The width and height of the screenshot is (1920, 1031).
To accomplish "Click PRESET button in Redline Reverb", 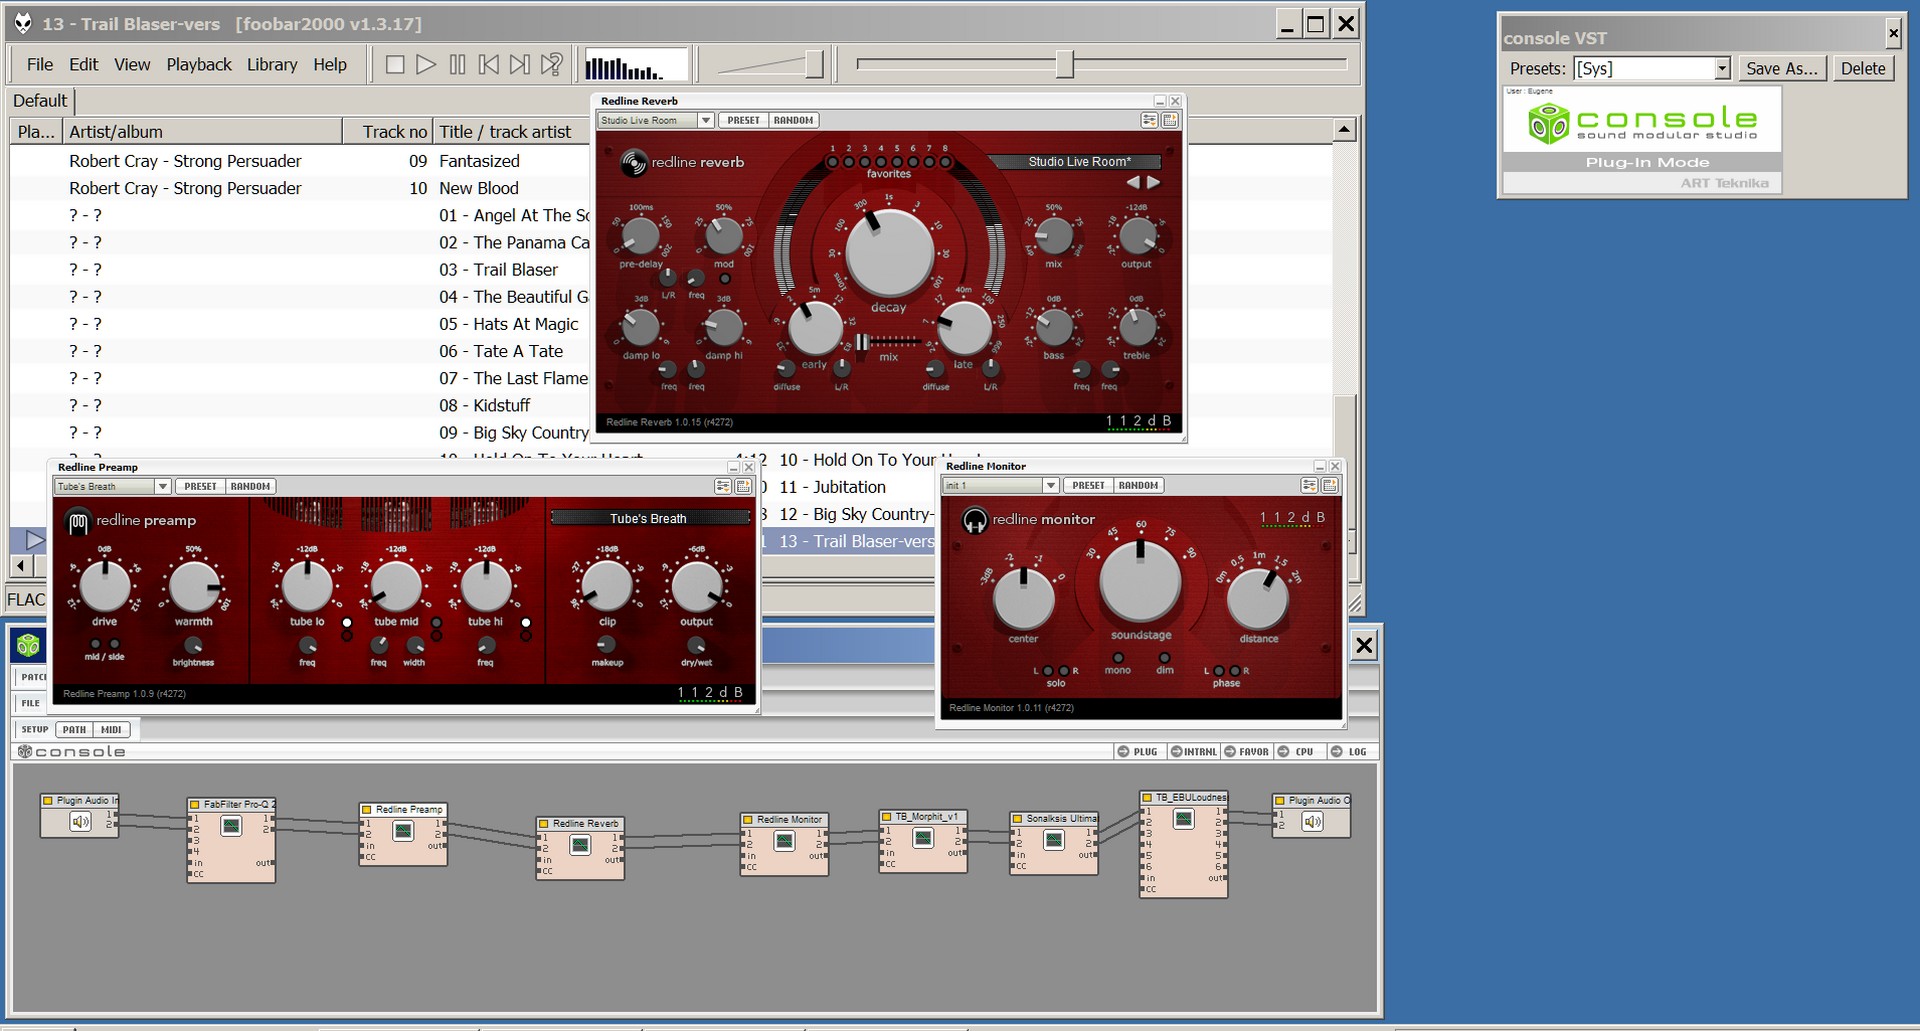I will tap(743, 120).
